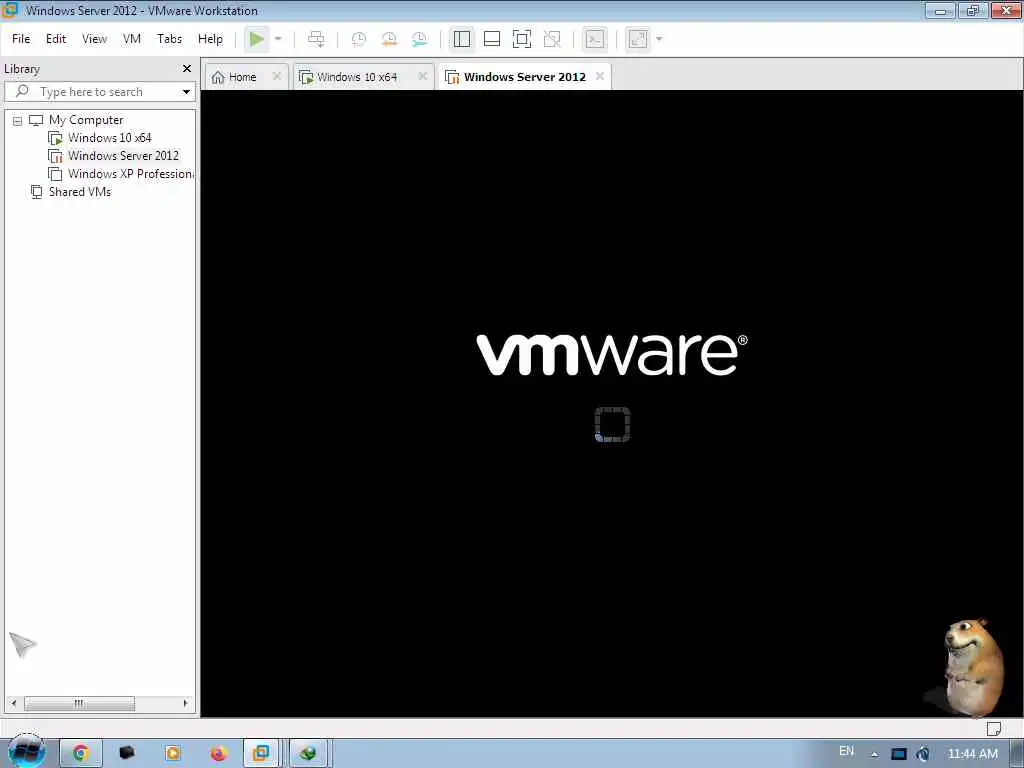Open the black cube taskbar application
The height and width of the screenshot is (768, 1024).
(127, 754)
